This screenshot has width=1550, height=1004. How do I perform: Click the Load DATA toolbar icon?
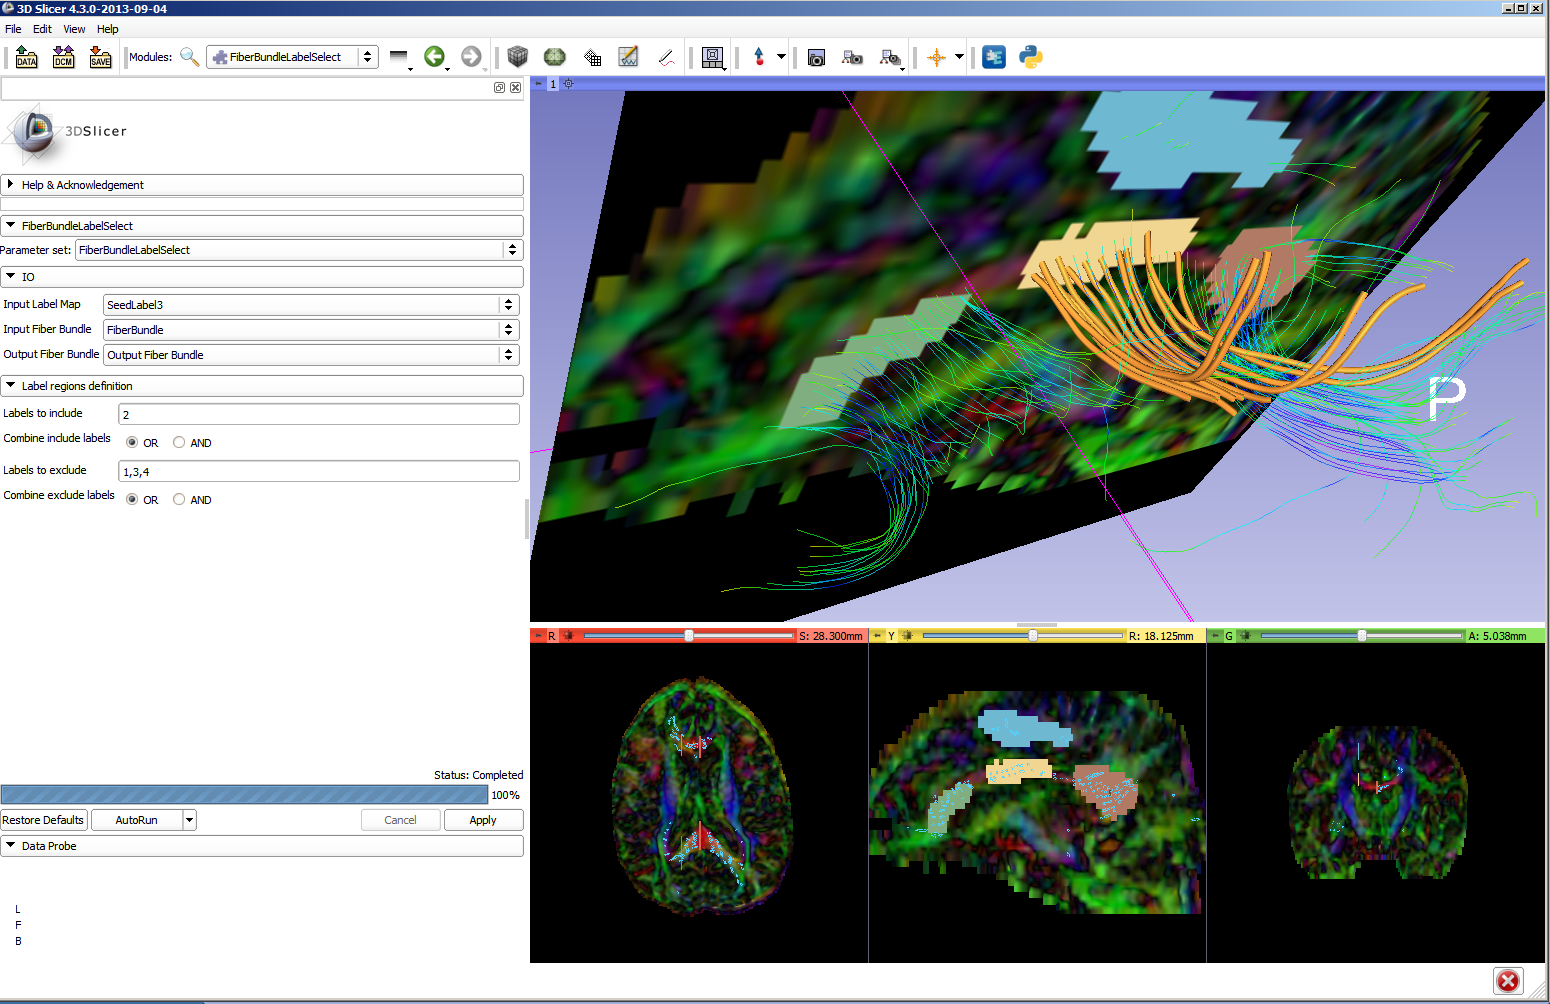[26, 57]
